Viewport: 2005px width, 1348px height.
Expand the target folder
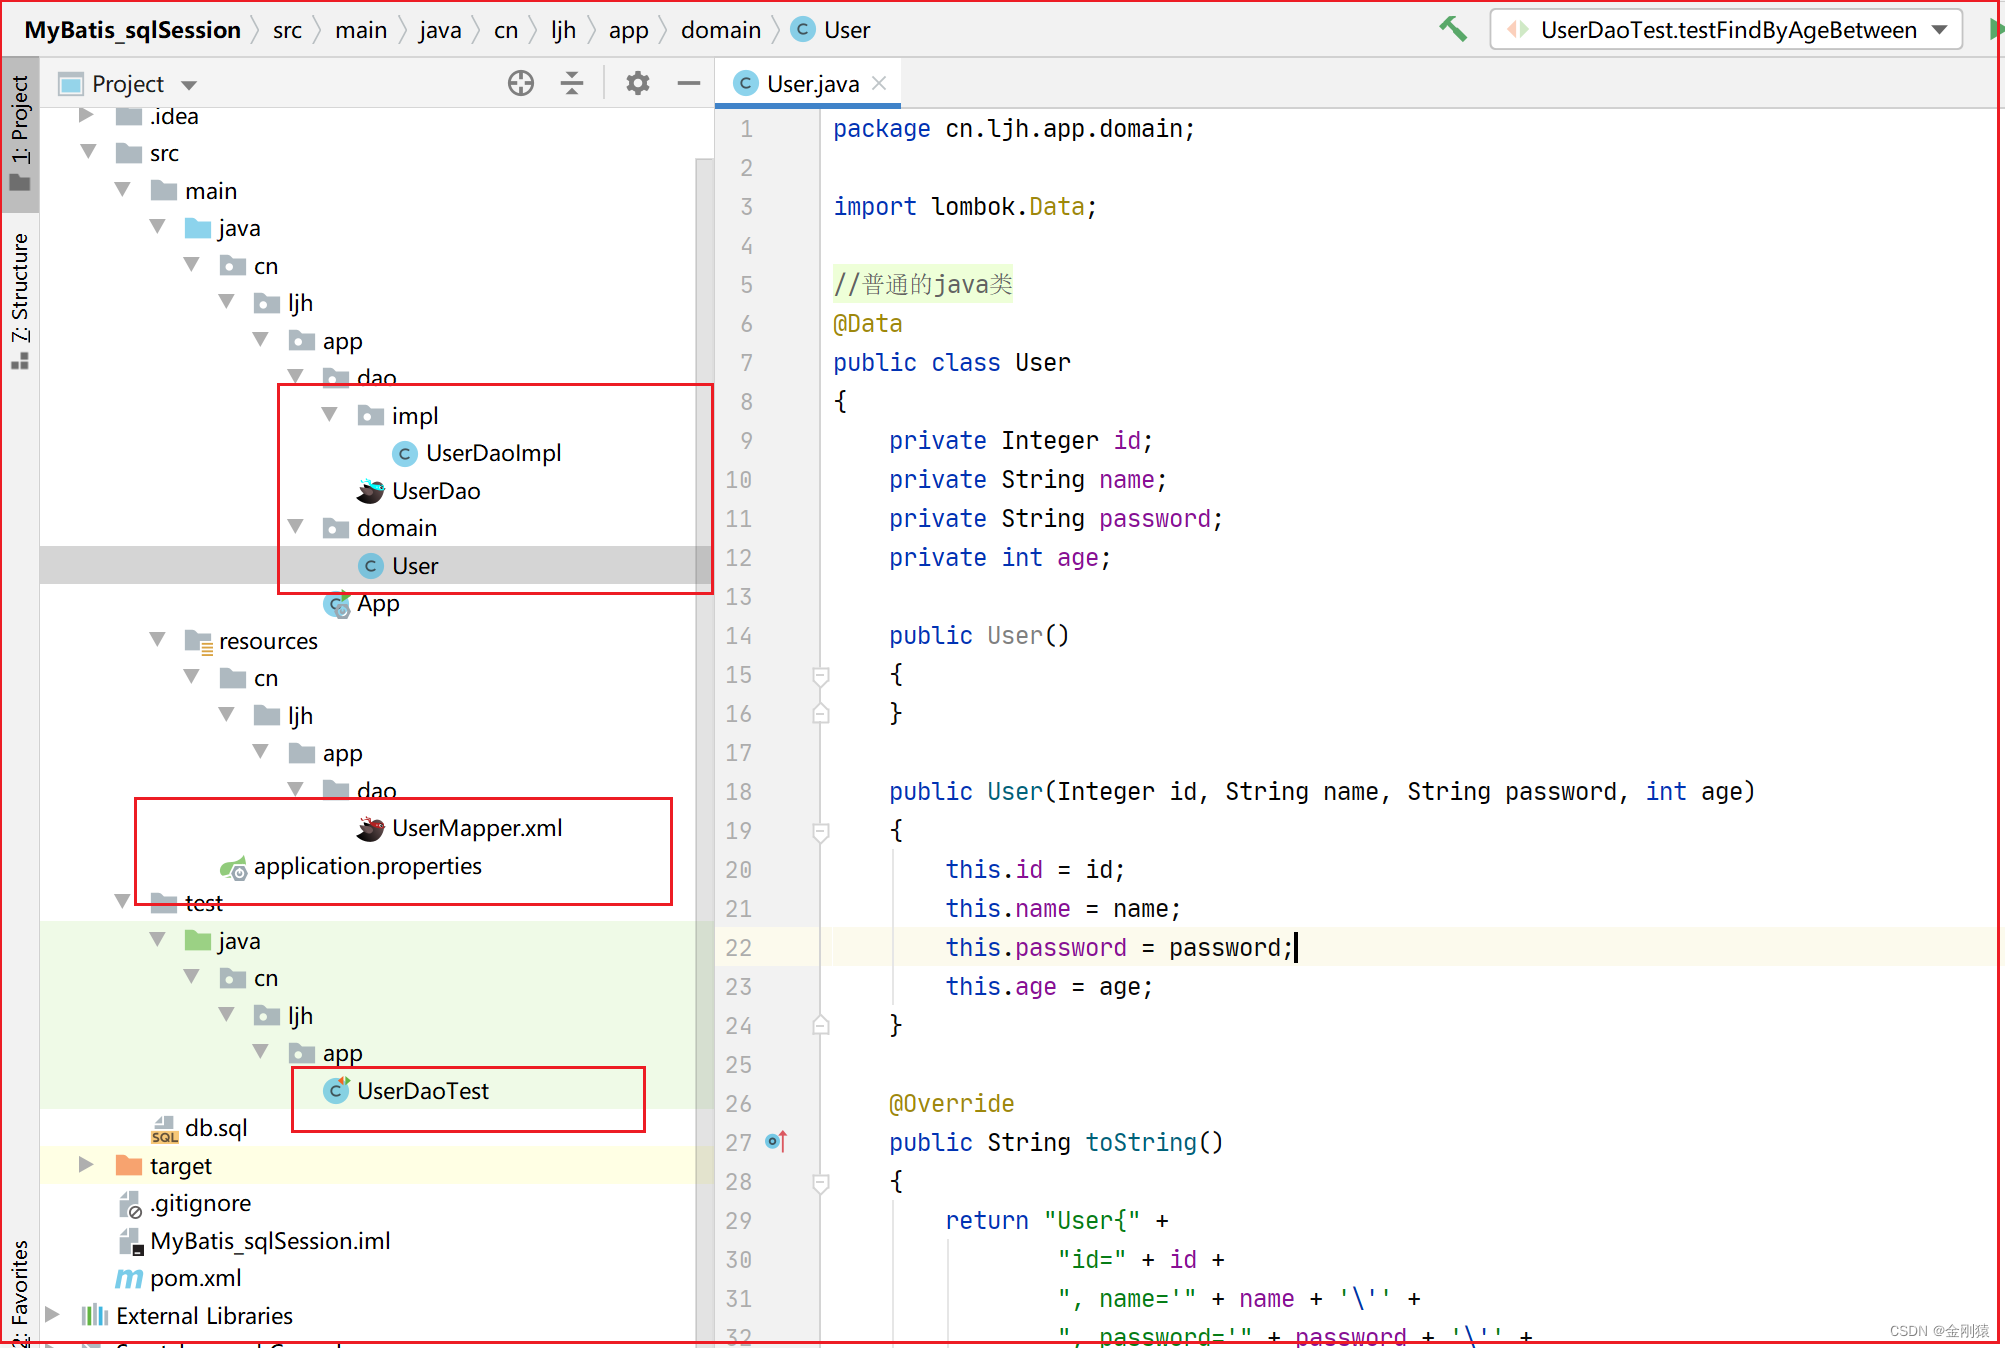pos(87,1165)
